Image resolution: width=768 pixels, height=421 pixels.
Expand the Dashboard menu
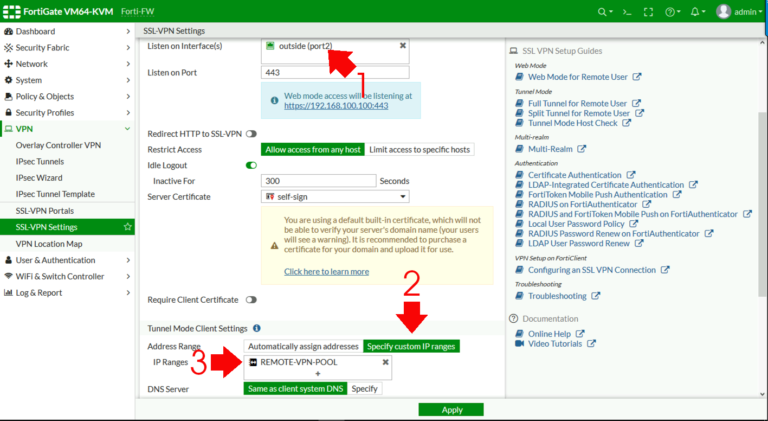click(x=67, y=31)
